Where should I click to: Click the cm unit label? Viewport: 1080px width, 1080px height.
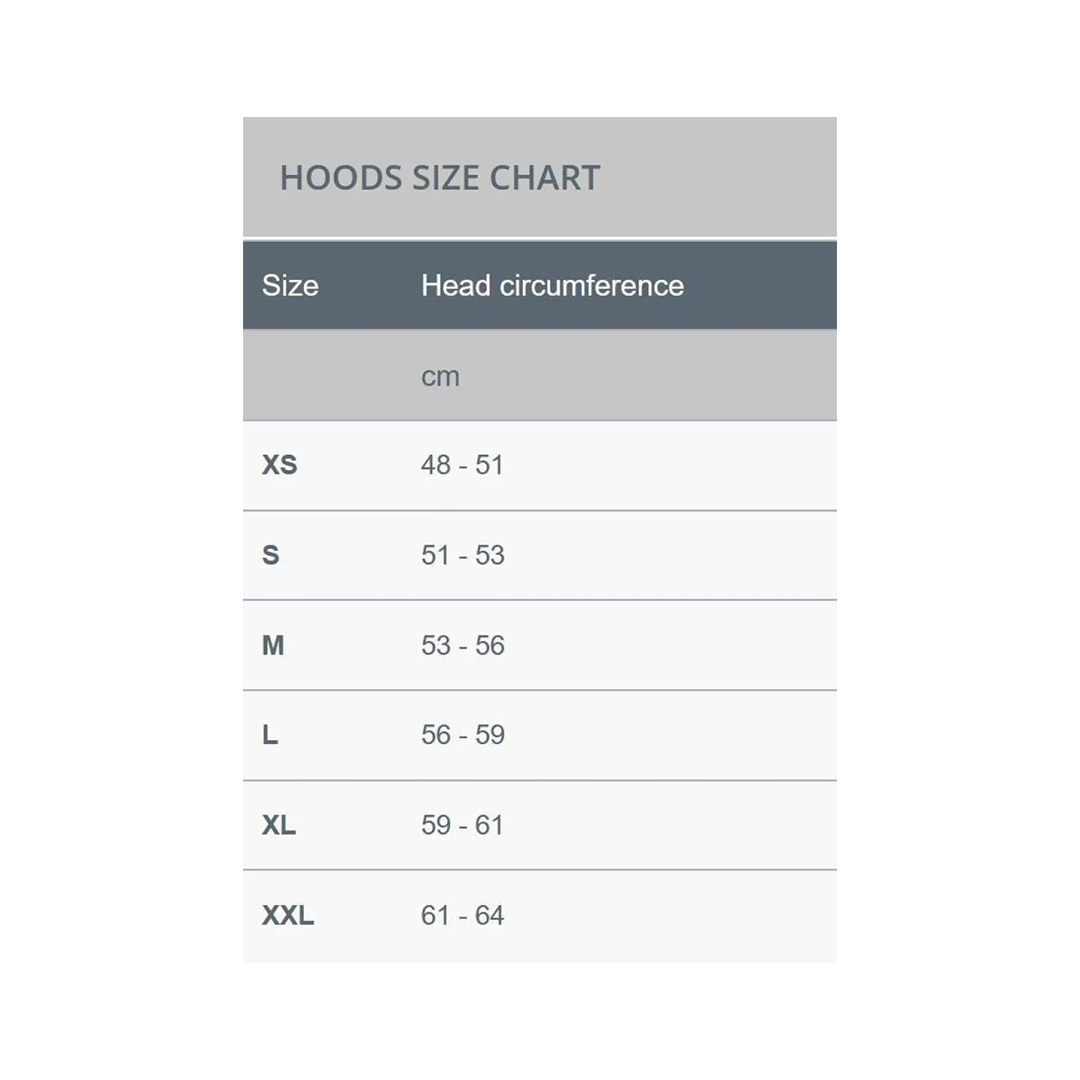click(x=440, y=377)
